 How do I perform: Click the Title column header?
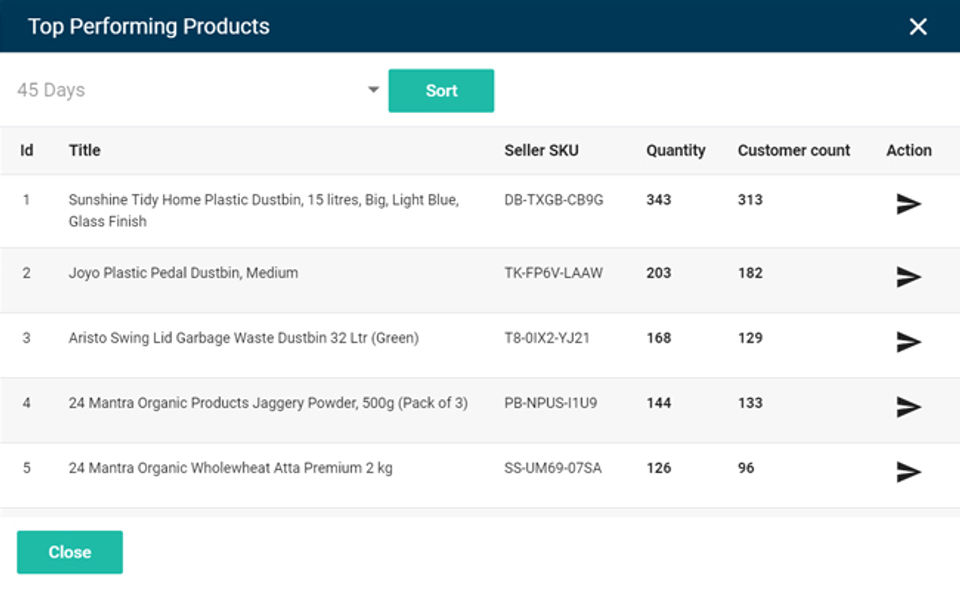tap(85, 150)
